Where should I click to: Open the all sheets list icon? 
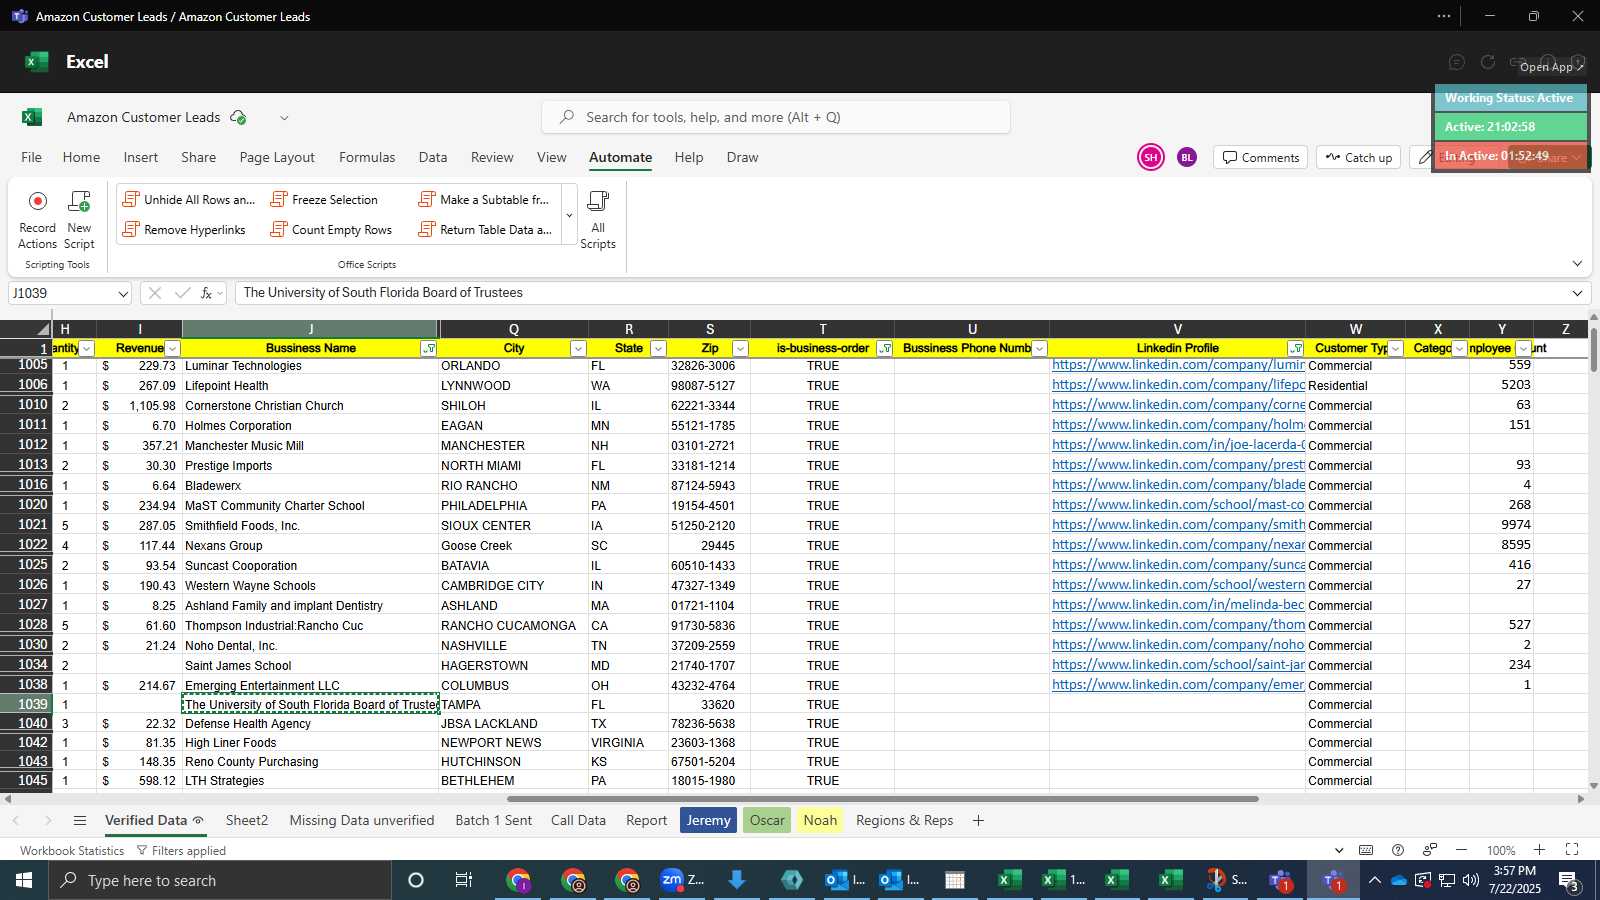pyautogui.click(x=80, y=820)
